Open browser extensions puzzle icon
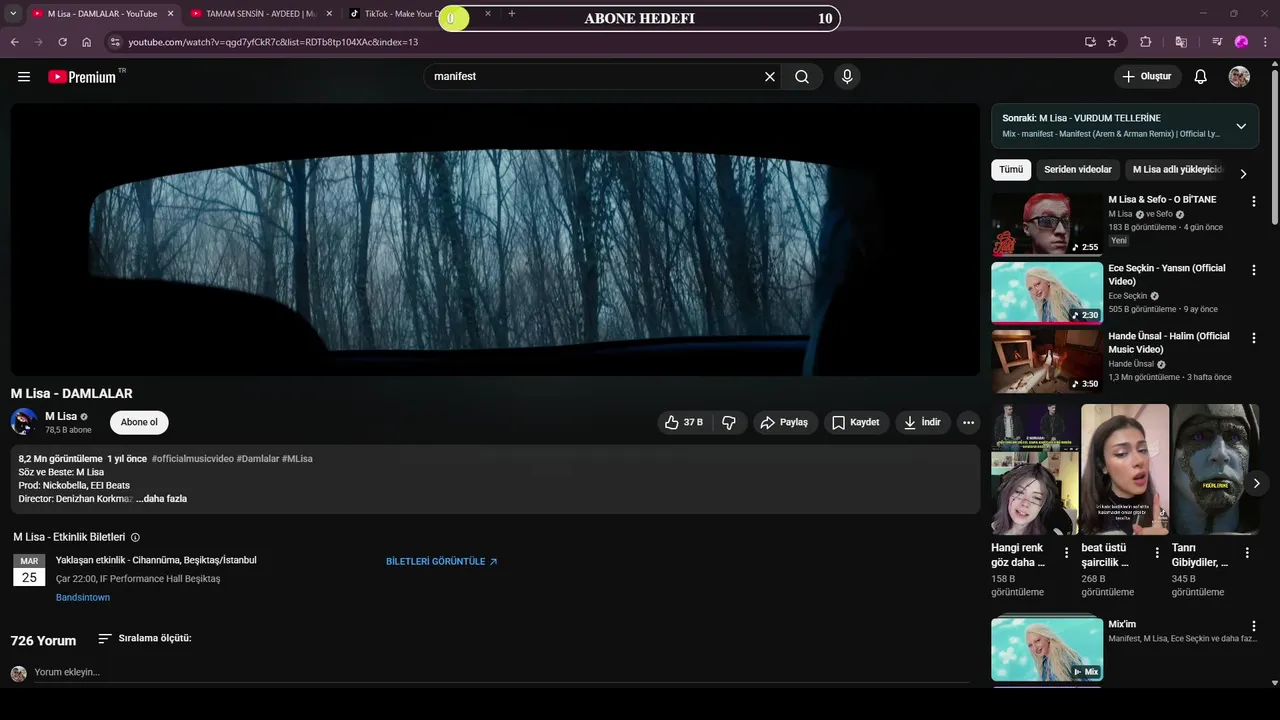Image resolution: width=1280 pixels, height=720 pixels. [x=1146, y=42]
